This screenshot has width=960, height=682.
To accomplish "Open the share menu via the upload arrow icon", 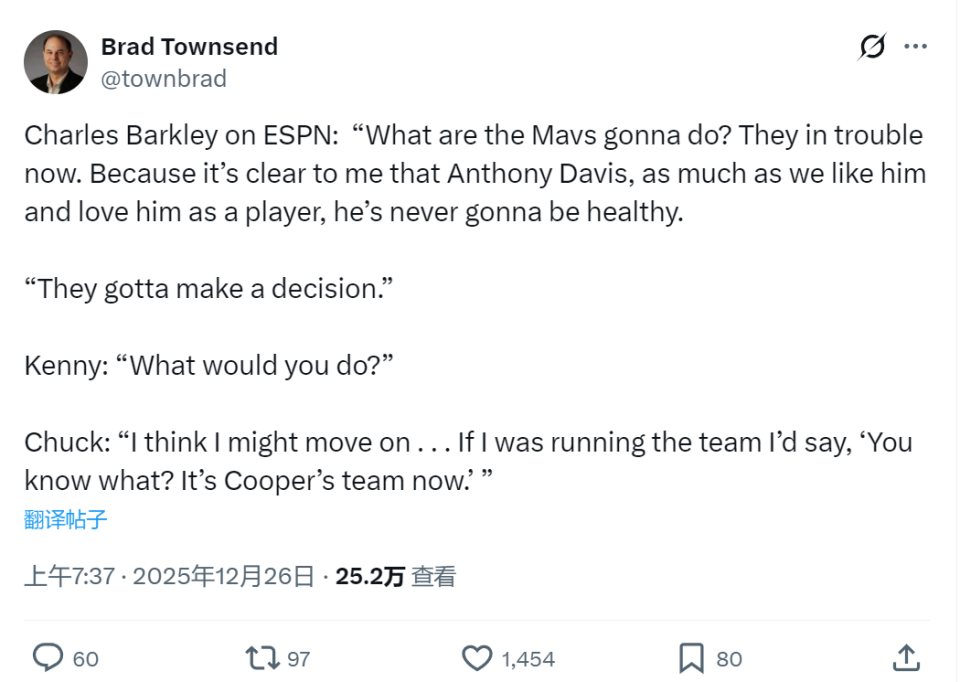I will (905, 657).
